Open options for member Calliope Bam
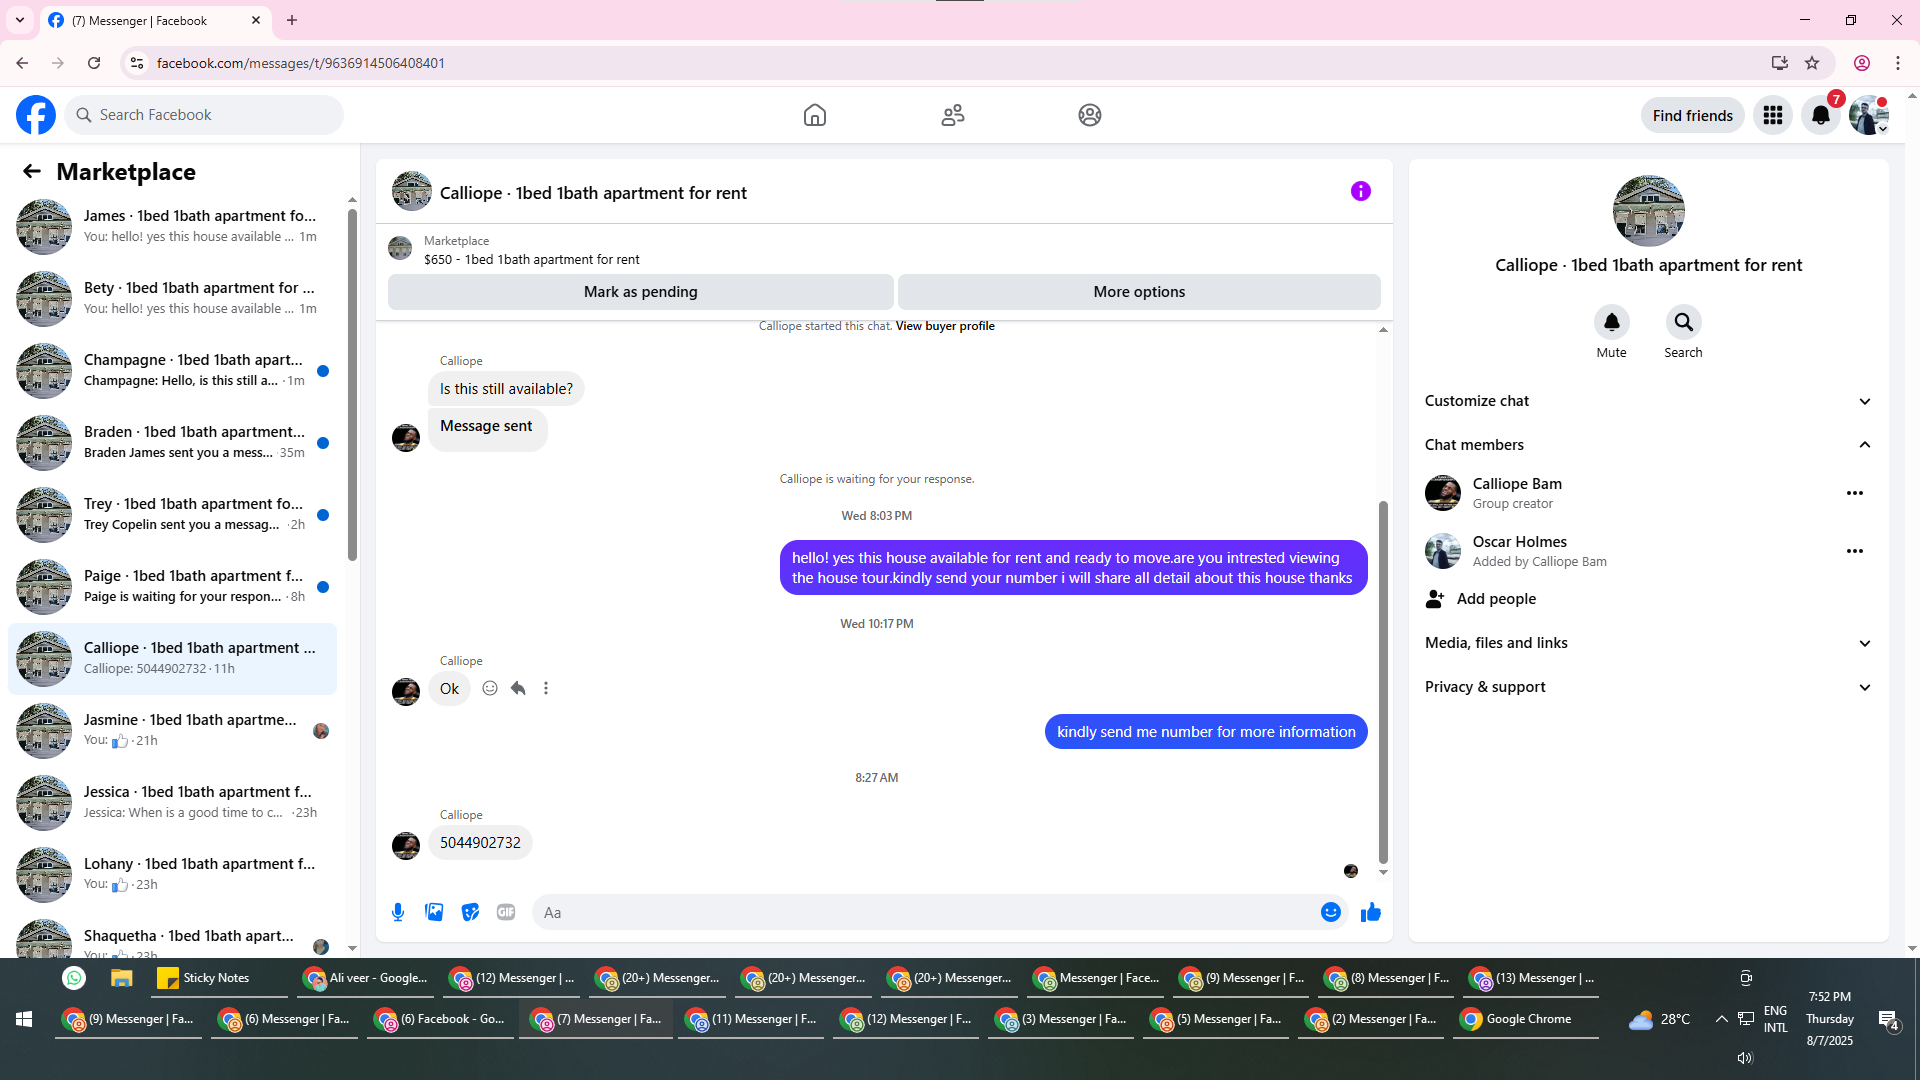1920x1080 pixels. click(1855, 493)
